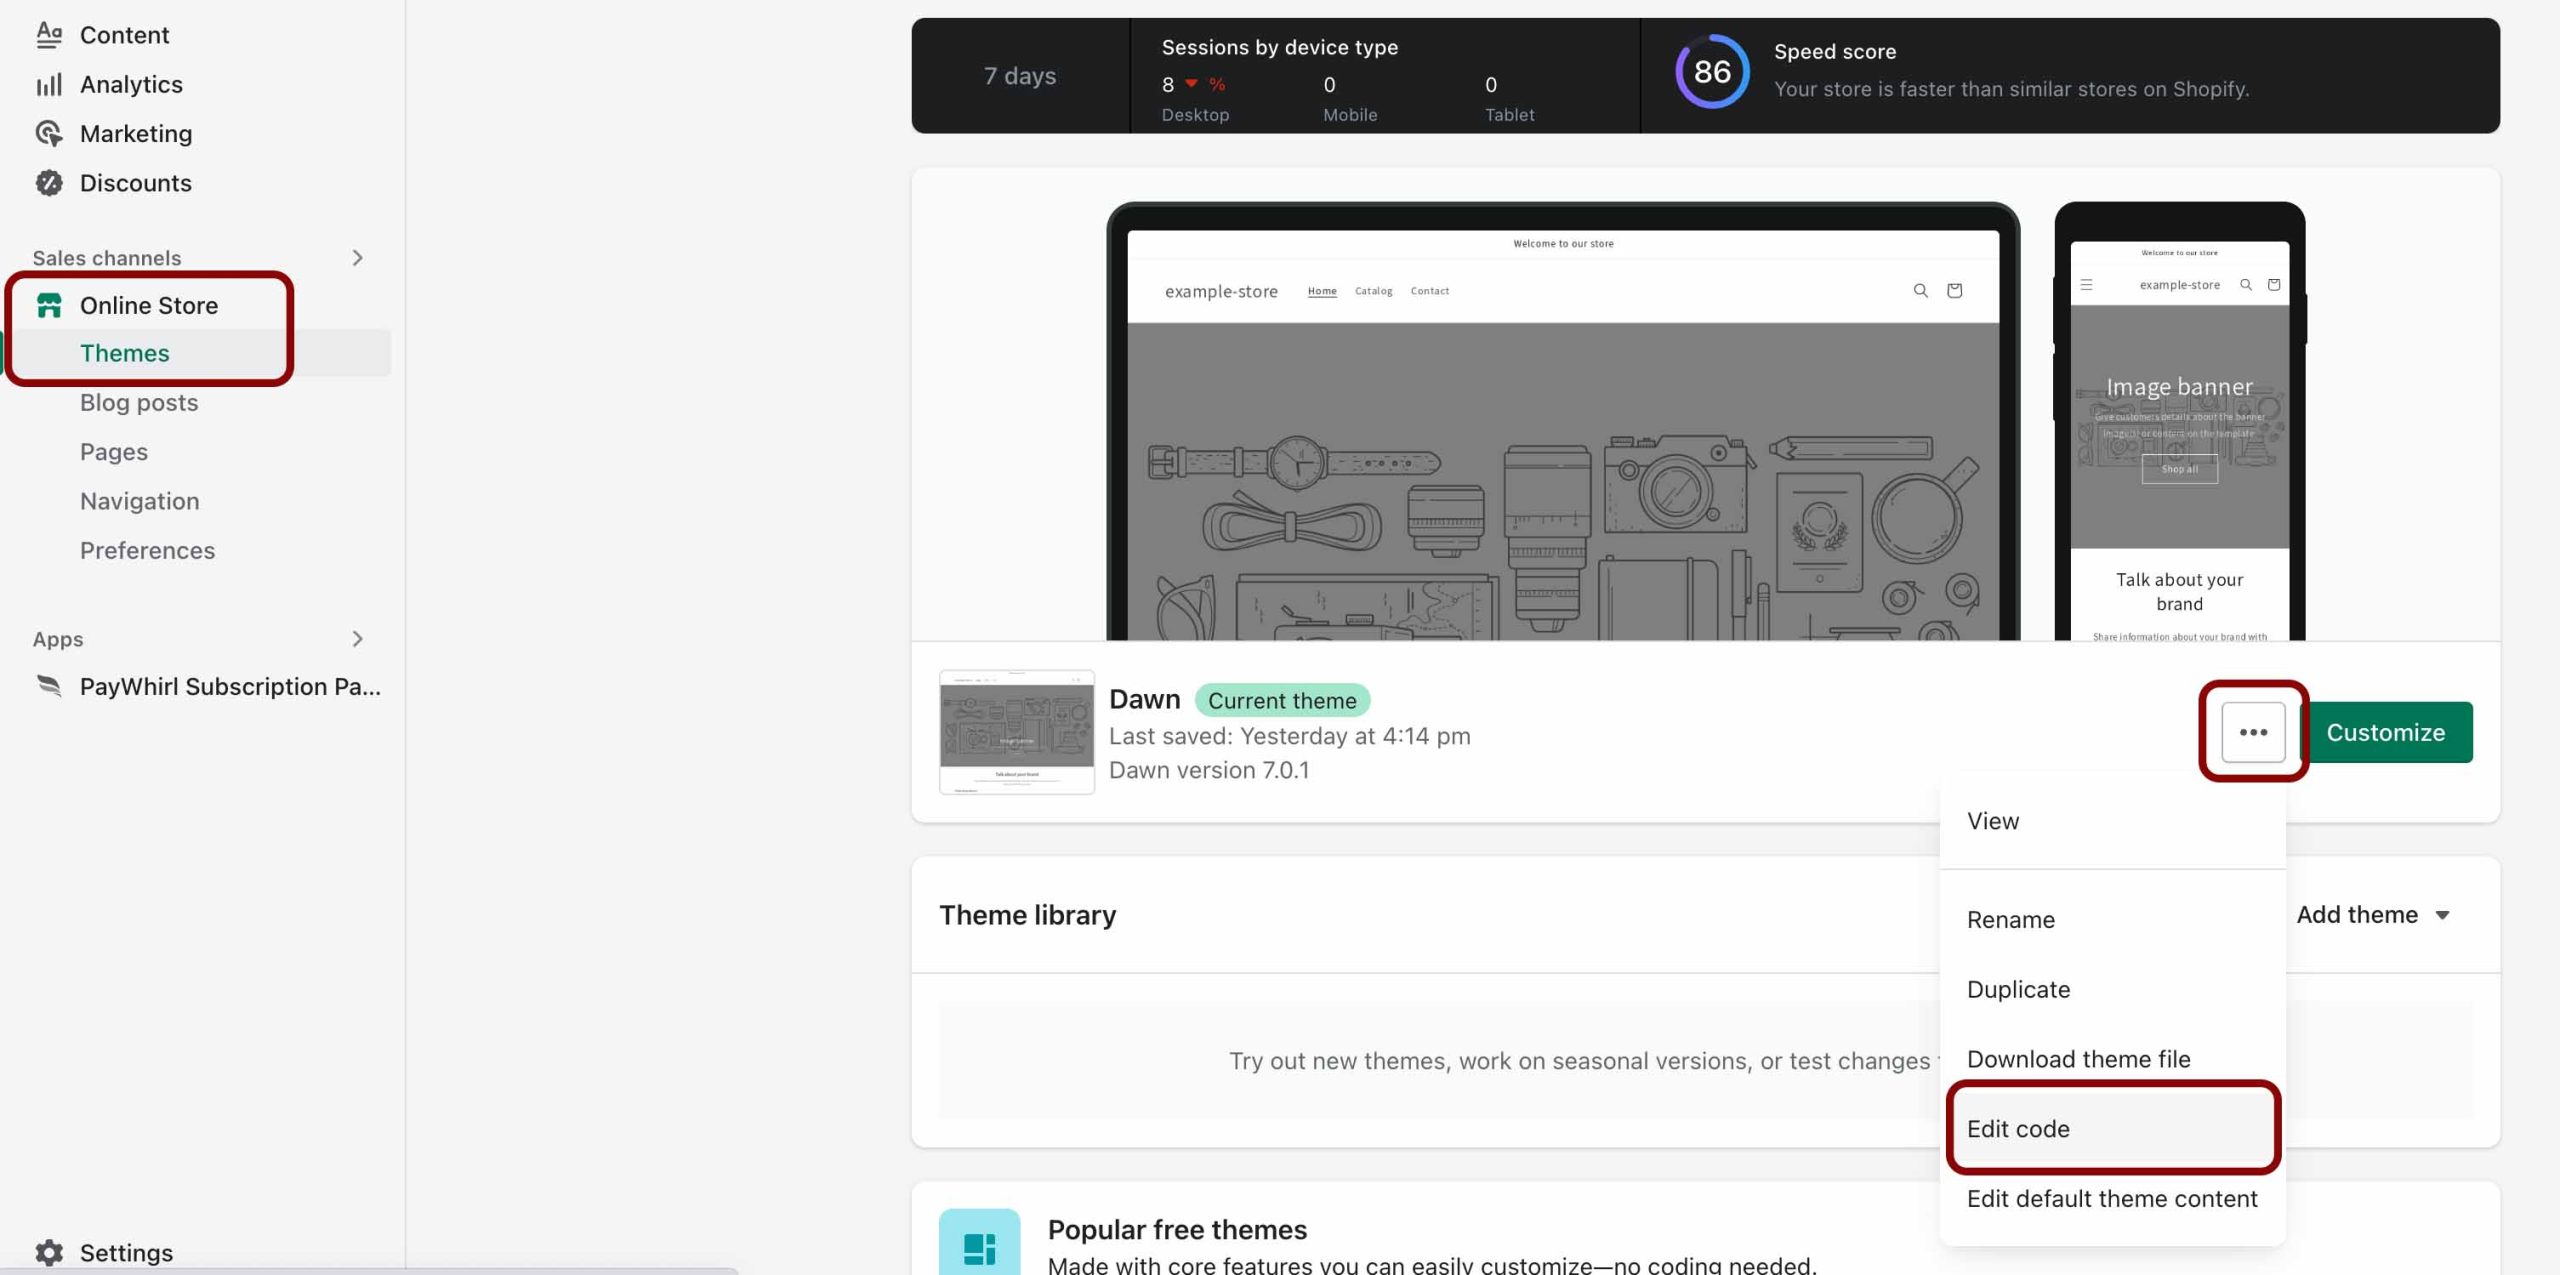This screenshot has height=1275, width=2560.
Task: Click search icon in mobile preview
Action: tap(2246, 285)
